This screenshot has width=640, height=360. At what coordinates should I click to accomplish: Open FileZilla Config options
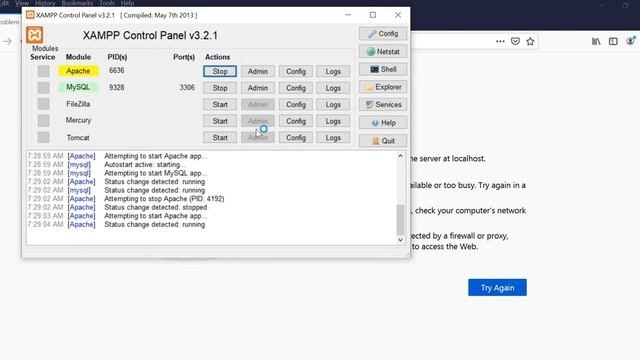(x=296, y=104)
